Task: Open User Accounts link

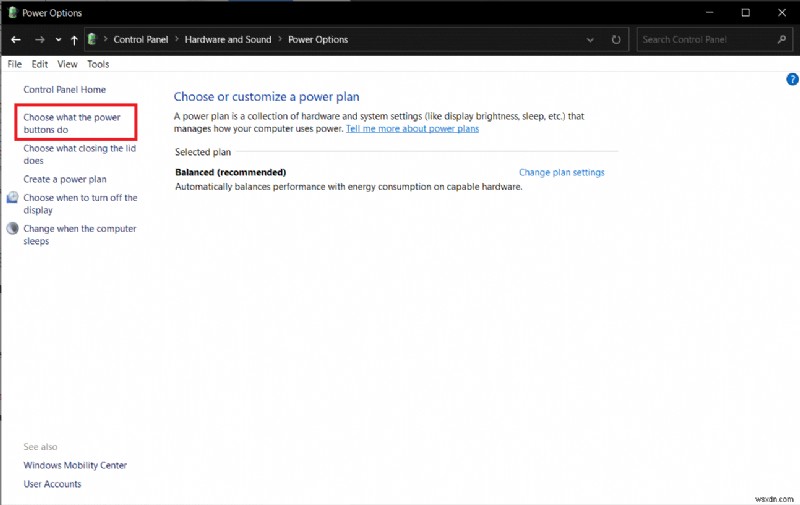Action: coord(52,484)
